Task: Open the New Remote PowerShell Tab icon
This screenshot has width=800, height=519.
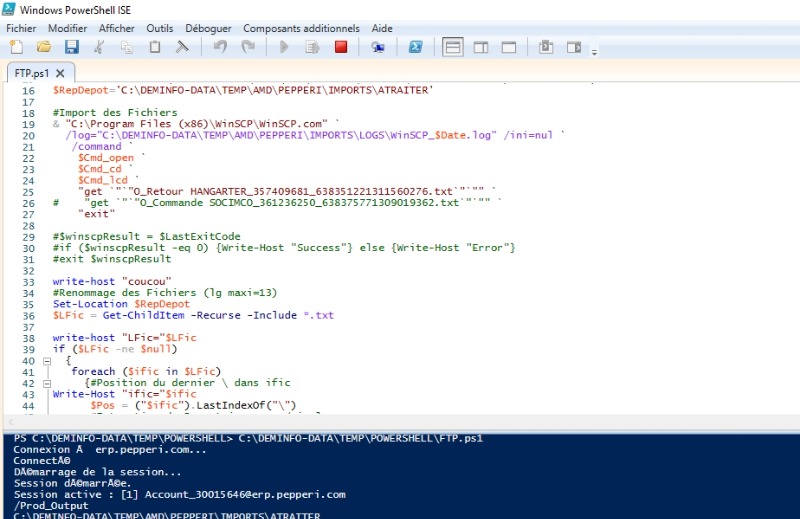Action: pos(378,47)
